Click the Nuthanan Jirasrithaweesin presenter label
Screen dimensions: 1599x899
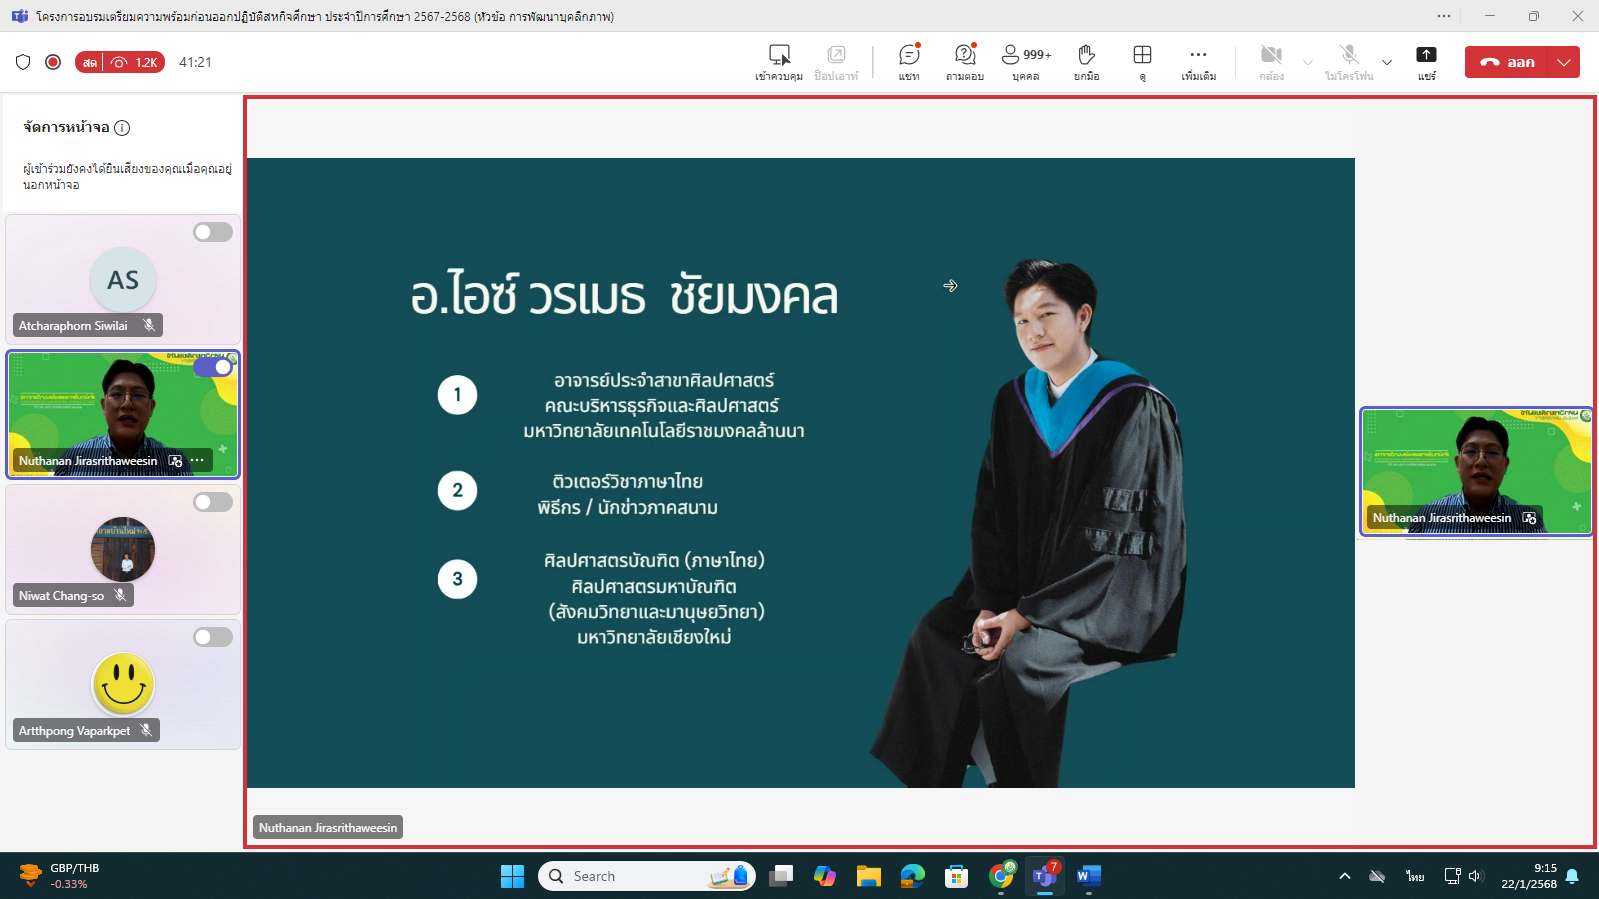pyautogui.click(x=328, y=827)
